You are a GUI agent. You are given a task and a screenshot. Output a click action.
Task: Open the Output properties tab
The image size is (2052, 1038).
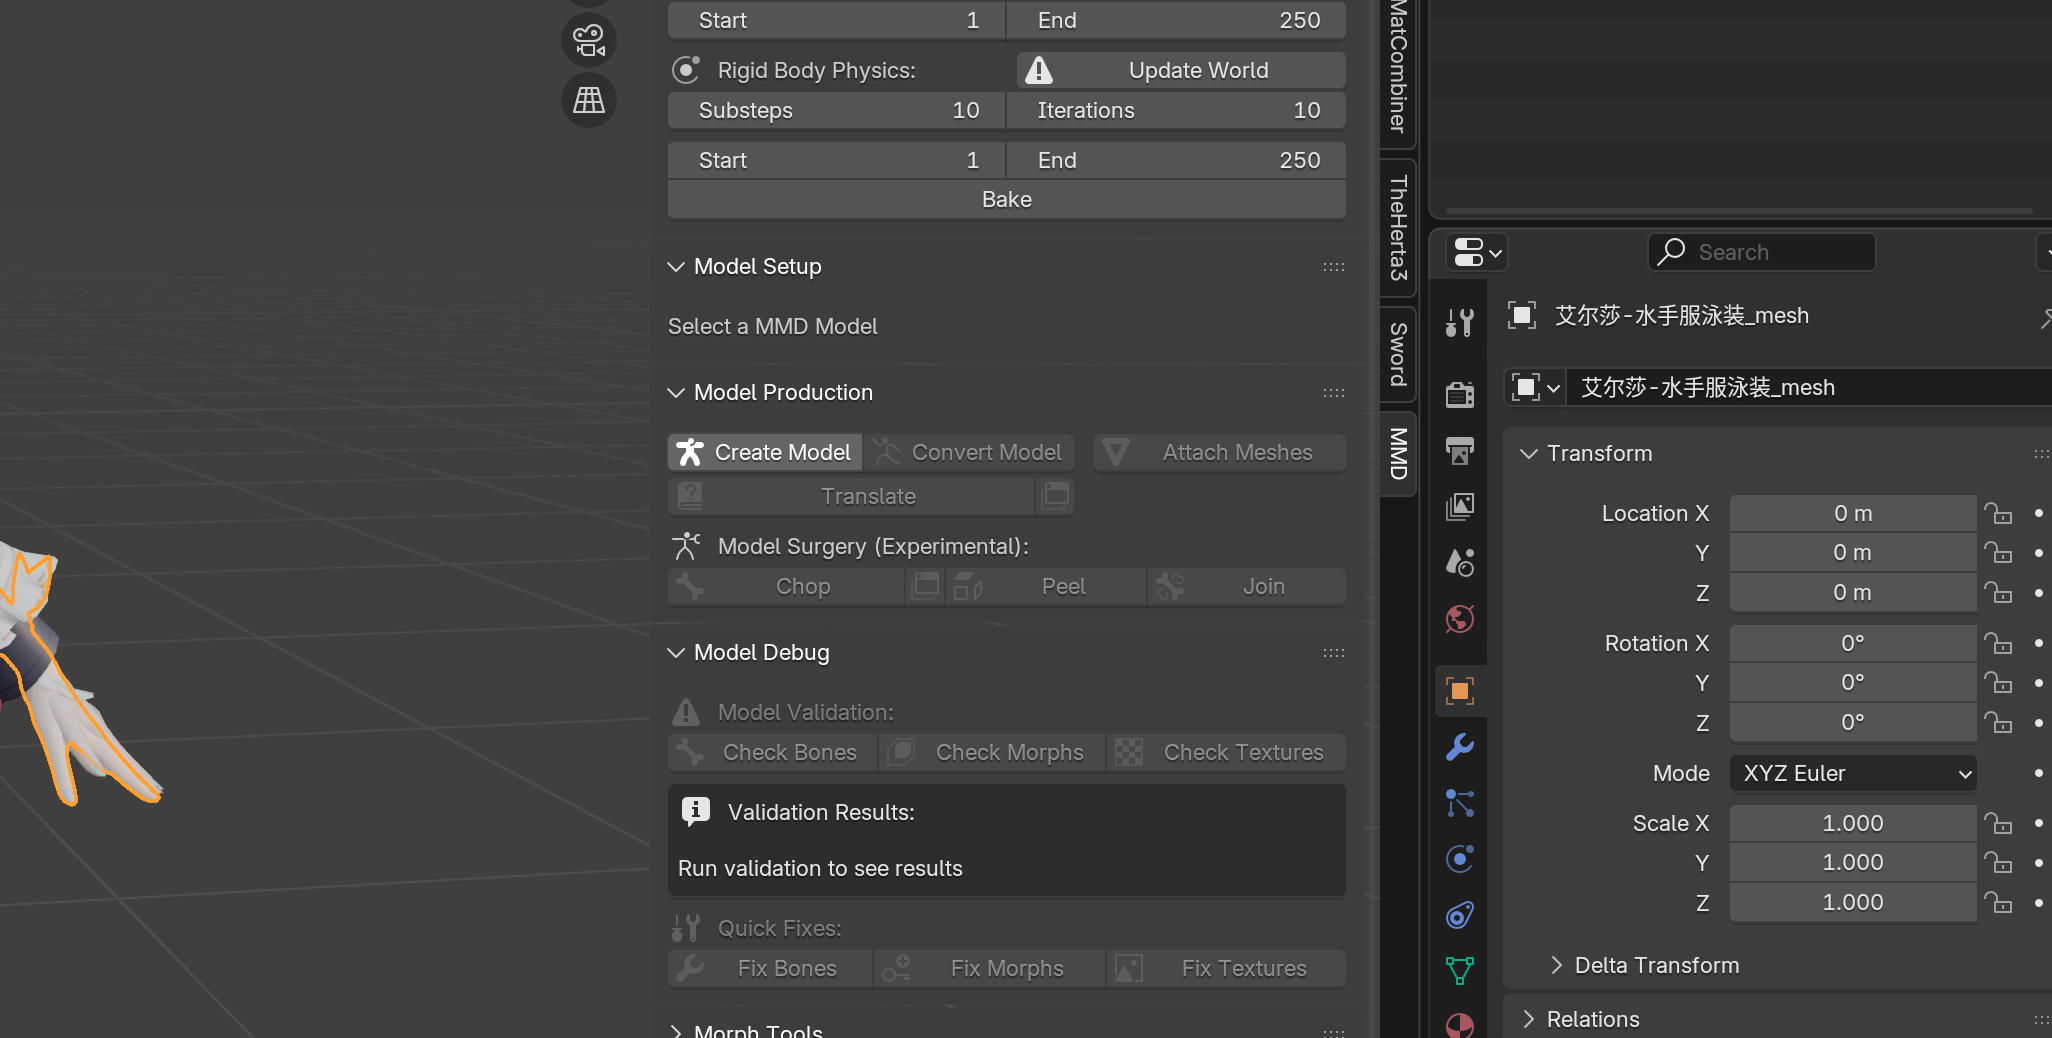[1460, 451]
